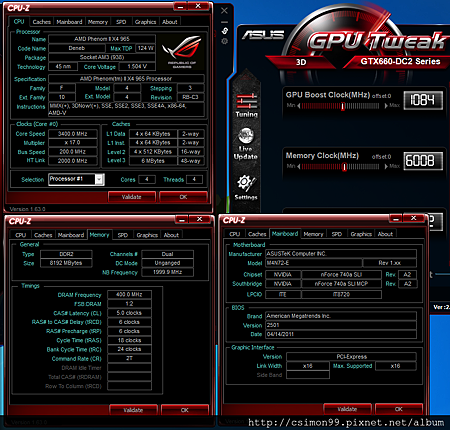Screen dimensions: 450x430
Task: Select SPD tab in the CPU-Z Memory window
Action: [123, 235]
